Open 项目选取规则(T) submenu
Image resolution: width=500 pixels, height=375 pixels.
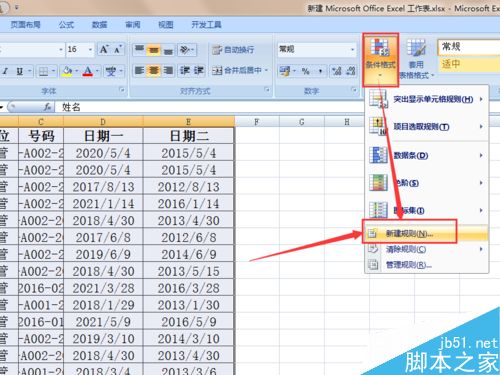coord(427,127)
